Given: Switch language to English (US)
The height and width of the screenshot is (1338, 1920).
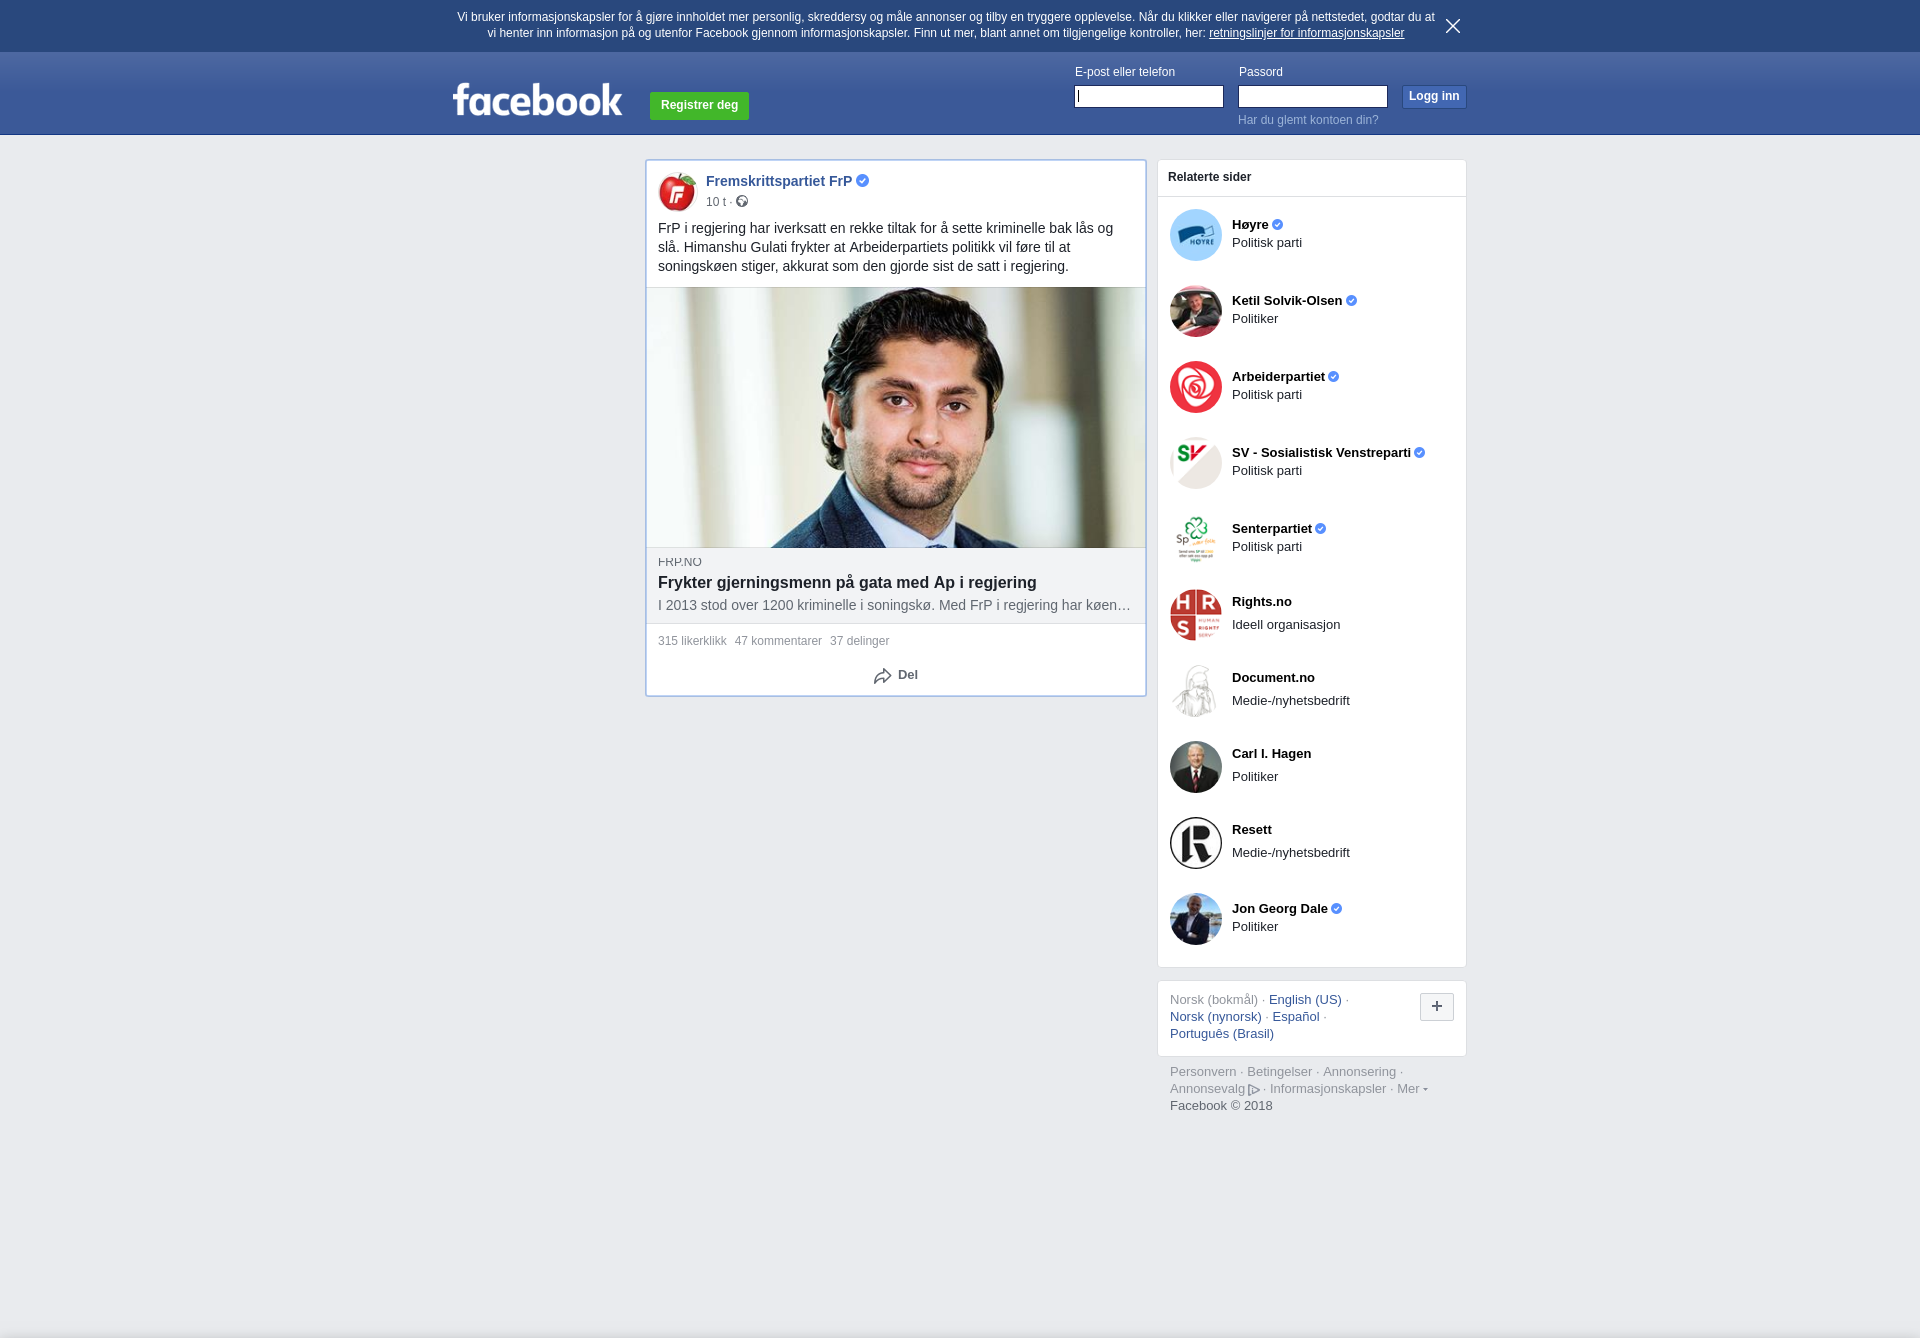Looking at the screenshot, I should [x=1305, y=1000].
